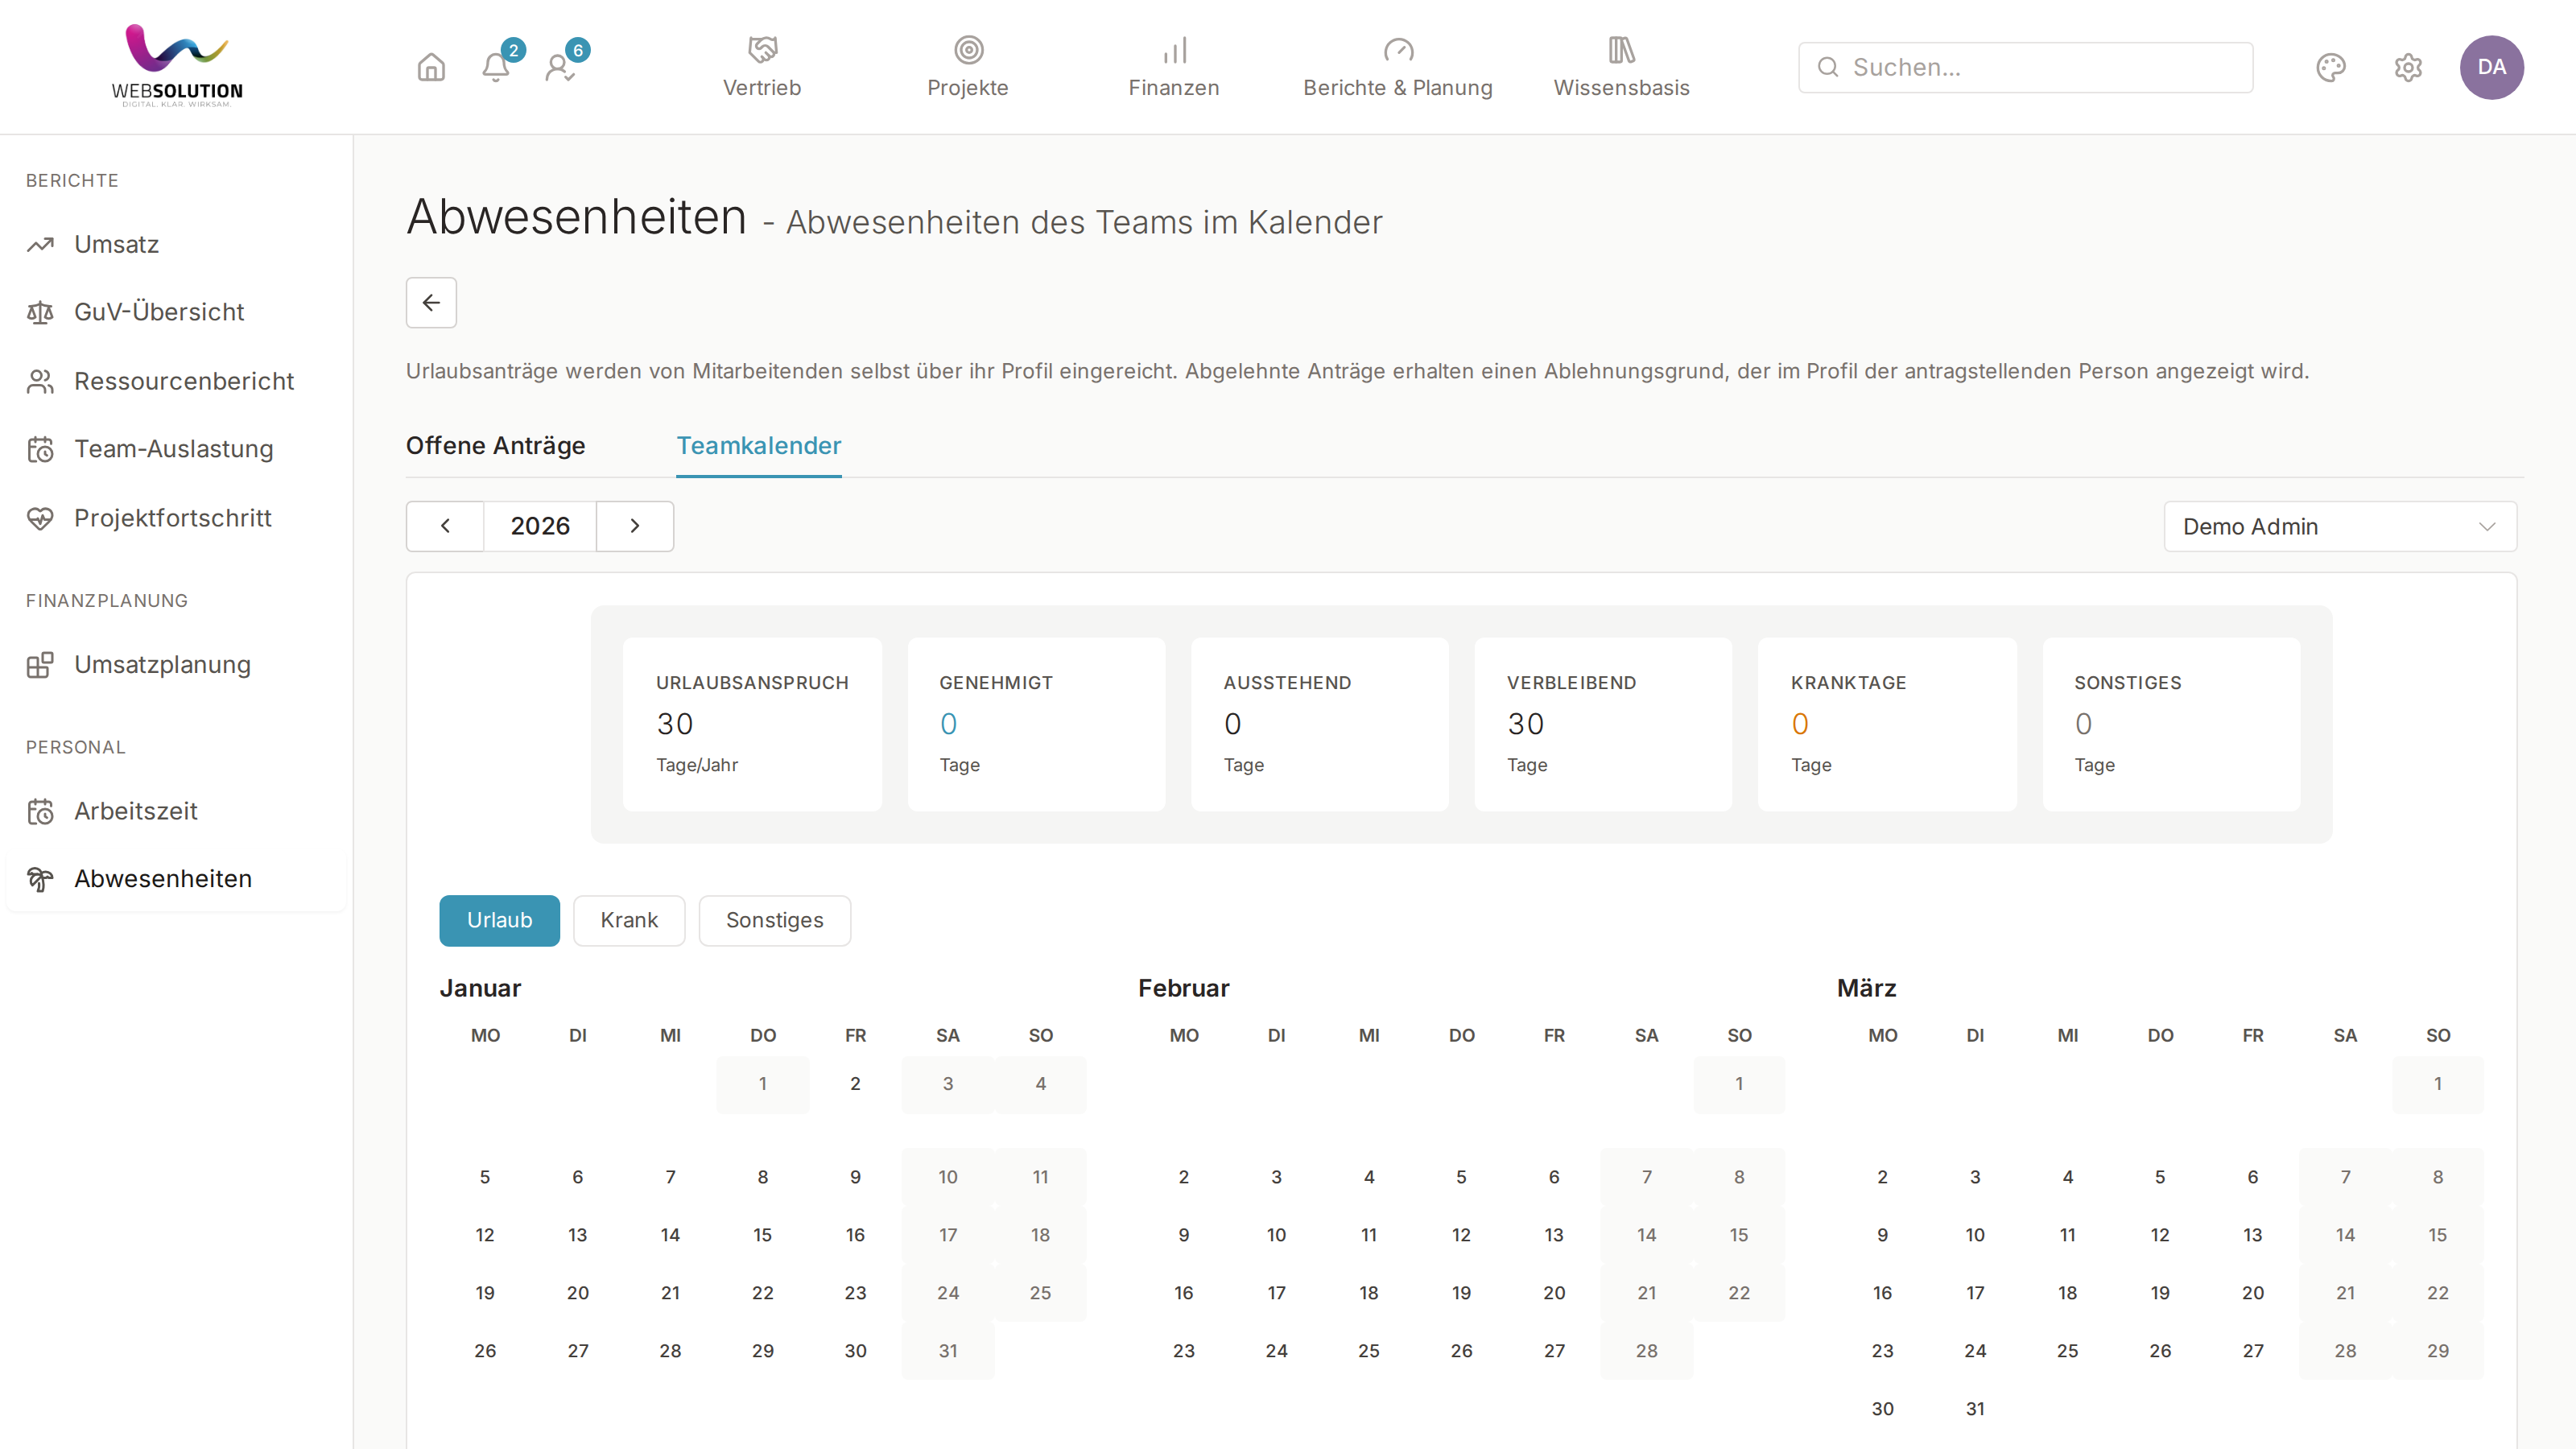The image size is (2576, 1449).
Task: Toggle the Krank filter
Action: [x=629, y=920]
